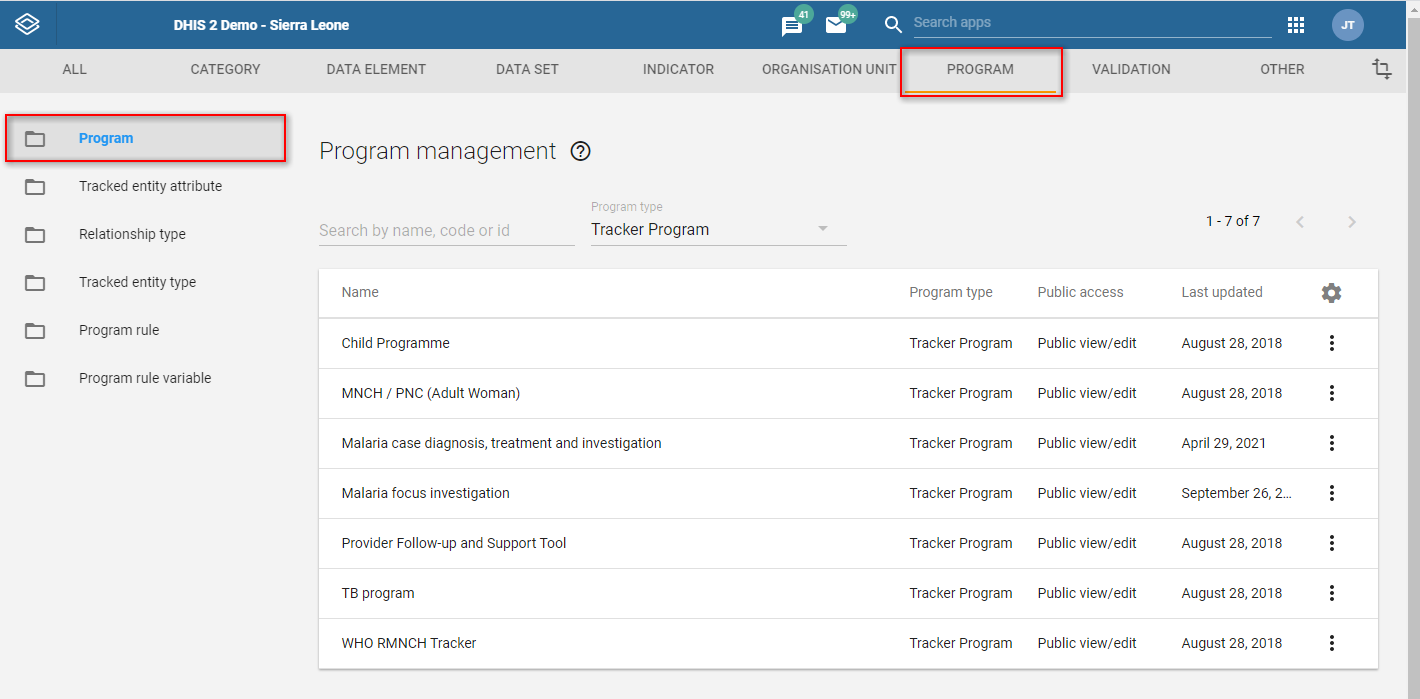Click the crop-style icon in tab bar

[x=1382, y=69]
